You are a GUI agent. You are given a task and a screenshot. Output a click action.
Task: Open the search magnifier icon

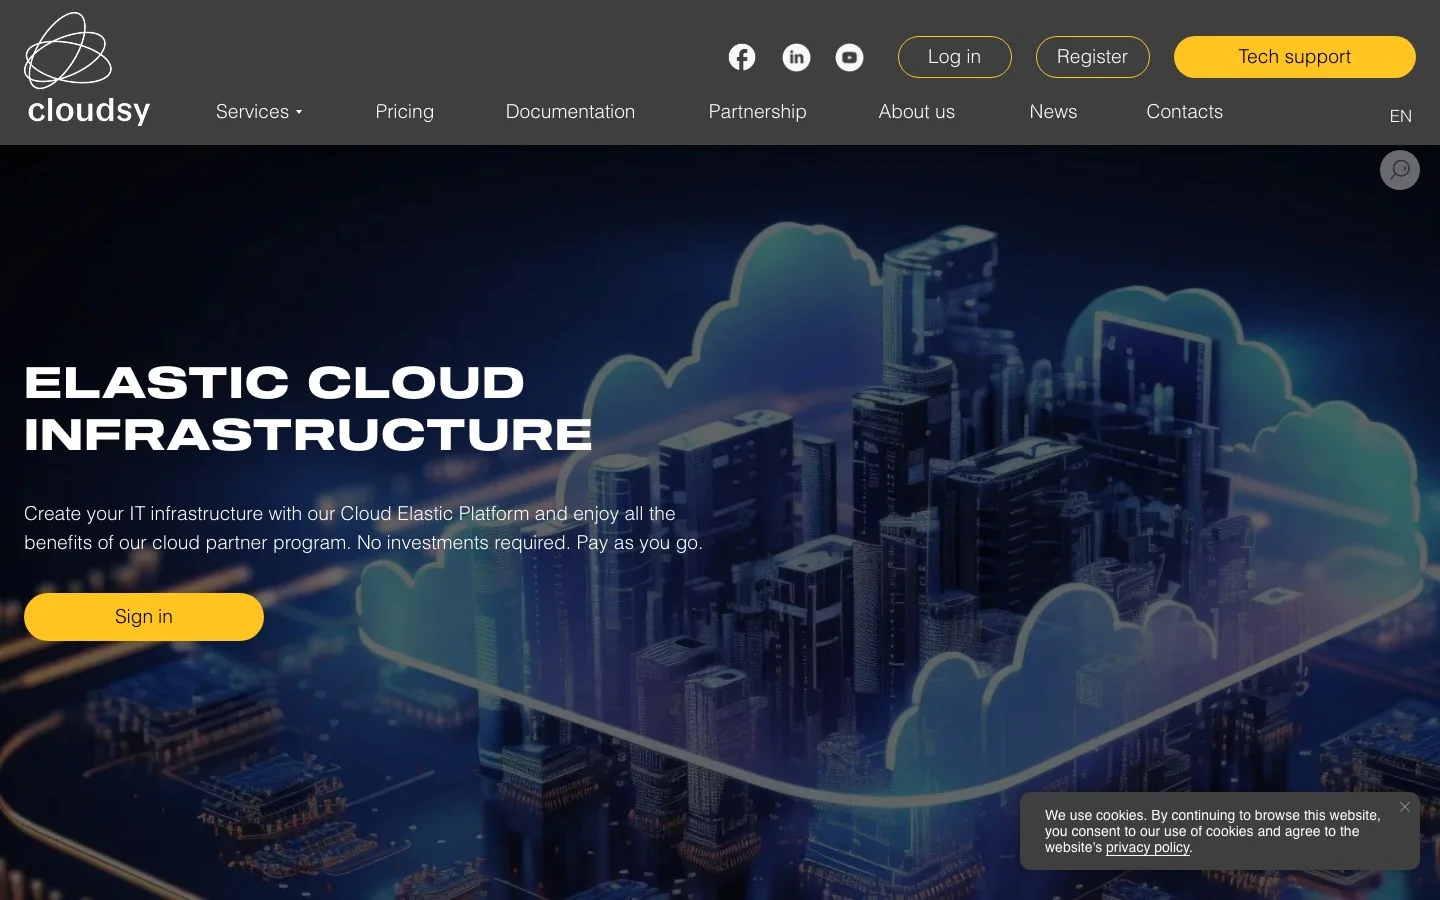point(1400,170)
